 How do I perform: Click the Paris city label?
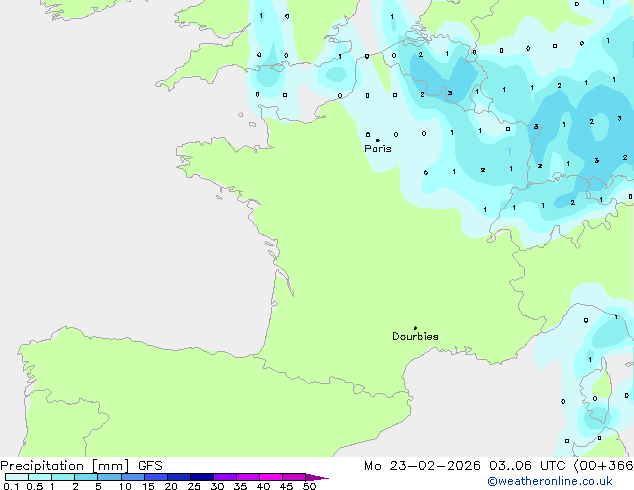click(x=378, y=148)
